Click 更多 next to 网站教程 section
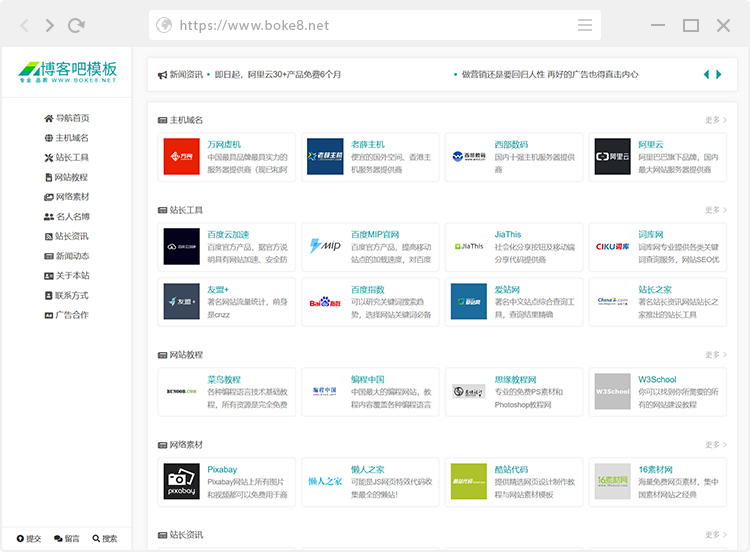This screenshot has height=552, width=750. coord(716,355)
